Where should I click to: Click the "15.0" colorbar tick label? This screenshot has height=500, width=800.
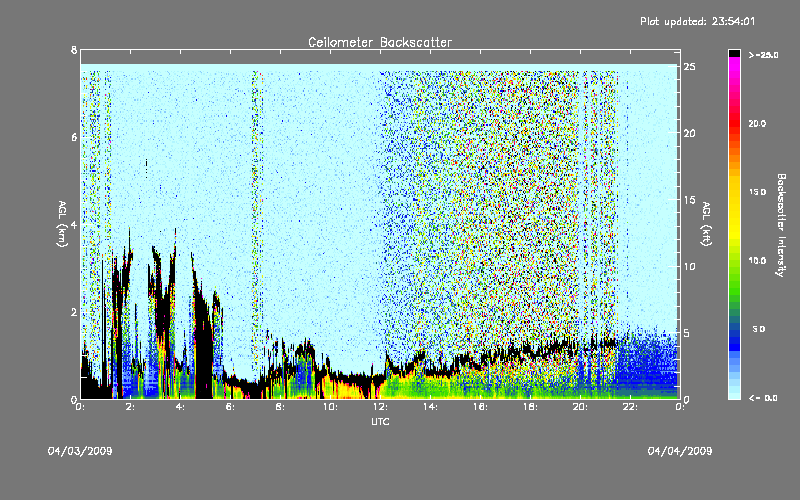[758, 192]
